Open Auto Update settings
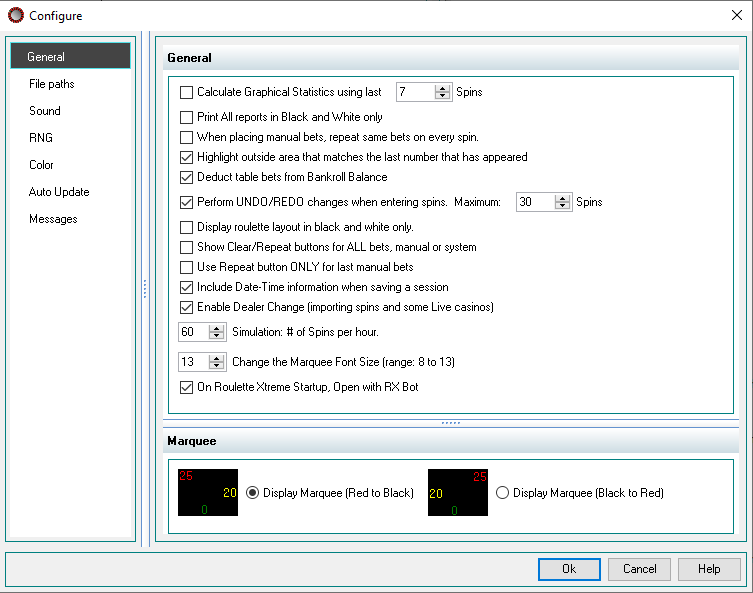 pos(59,192)
